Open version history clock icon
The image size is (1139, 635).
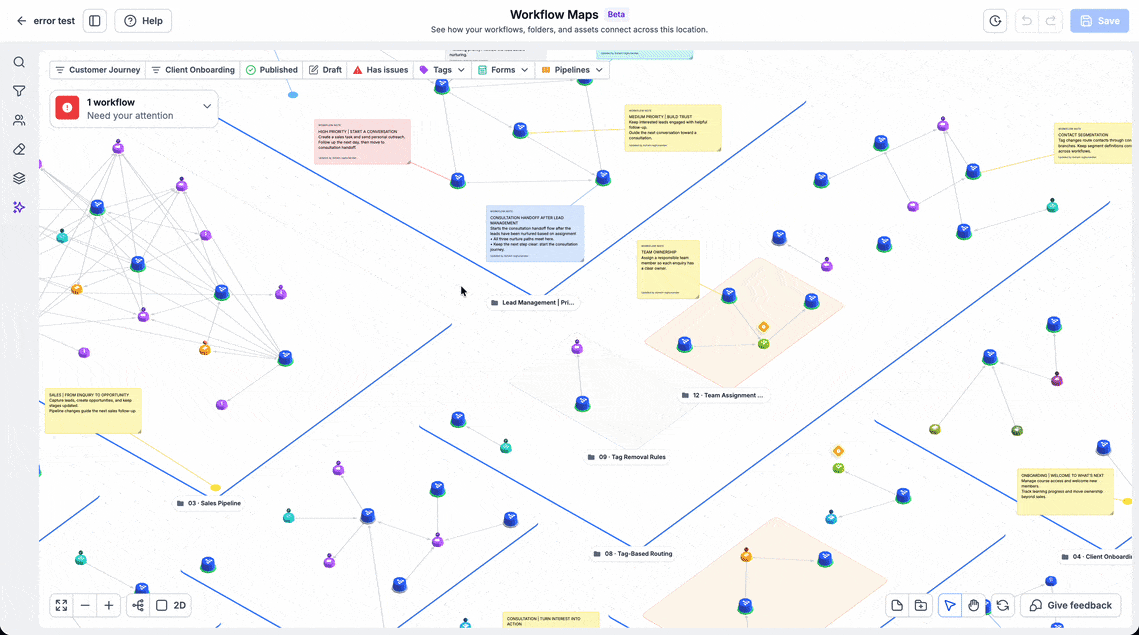[995, 21]
